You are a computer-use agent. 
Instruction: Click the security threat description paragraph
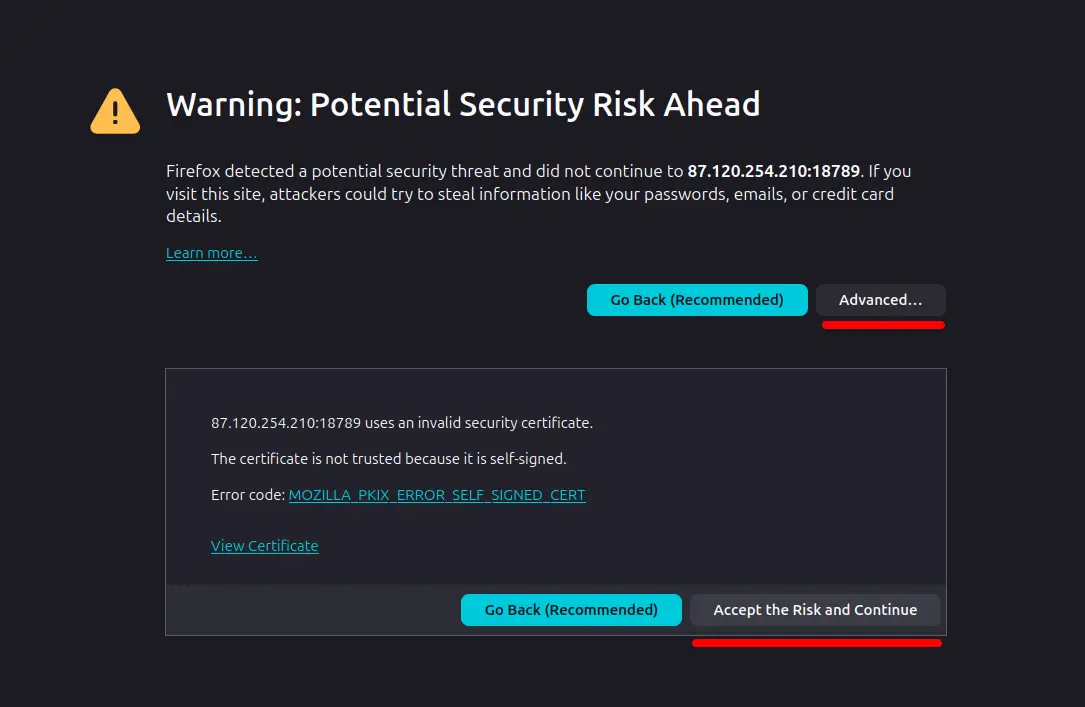click(x=538, y=193)
